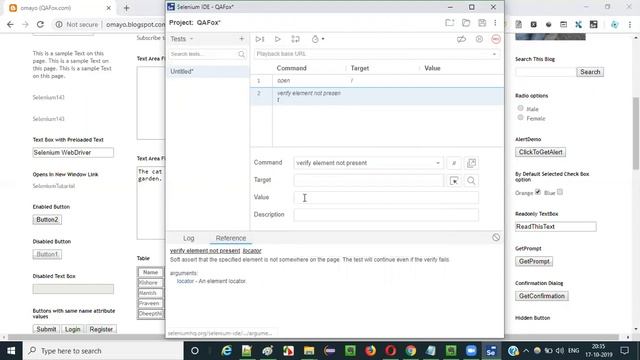Image resolution: width=640 pixels, height=360 pixels.
Task: Click the Target input field
Action: point(369,180)
